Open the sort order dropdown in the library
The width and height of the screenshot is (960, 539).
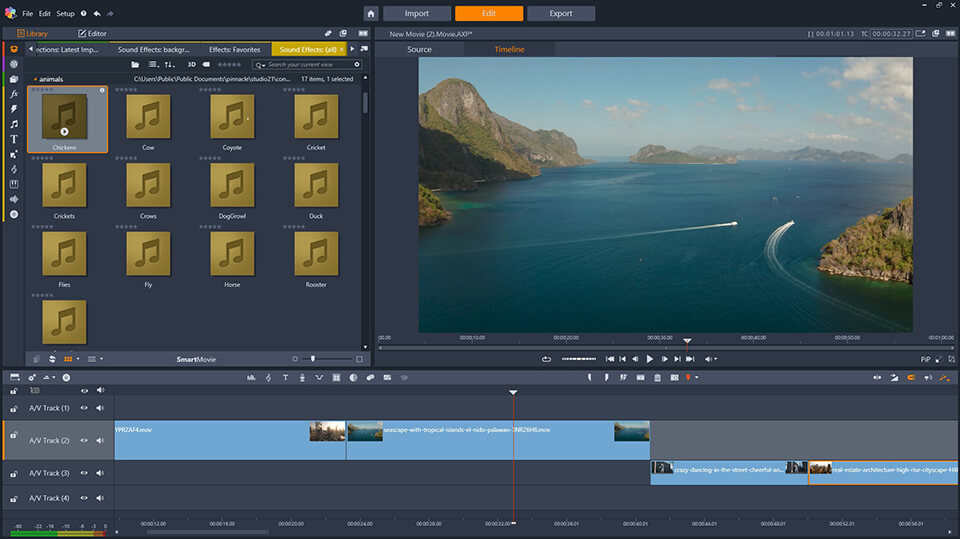click(170, 64)
